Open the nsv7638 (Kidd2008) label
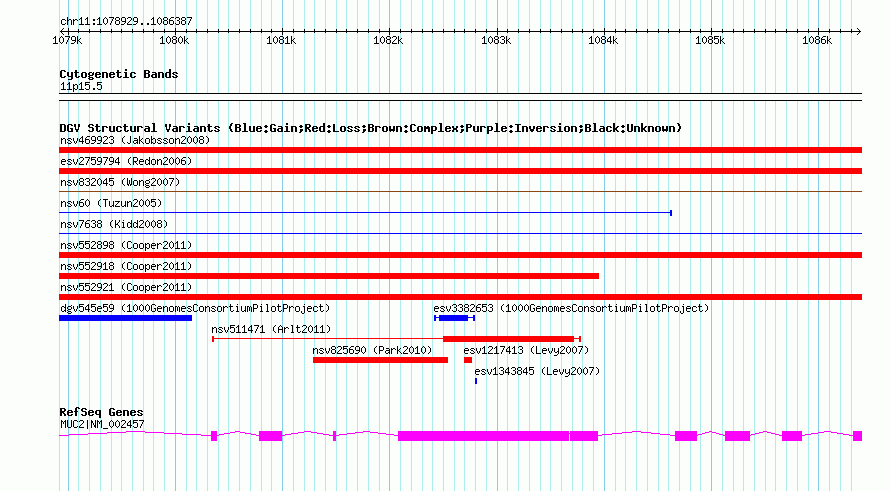Image resolution: width=890 pixels, height=491 pixels. click(114, 224)
